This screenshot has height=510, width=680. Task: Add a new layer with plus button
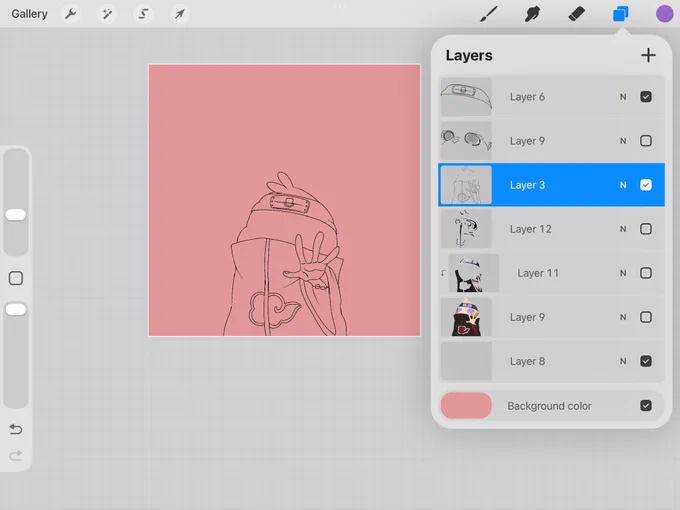point(648,56)
